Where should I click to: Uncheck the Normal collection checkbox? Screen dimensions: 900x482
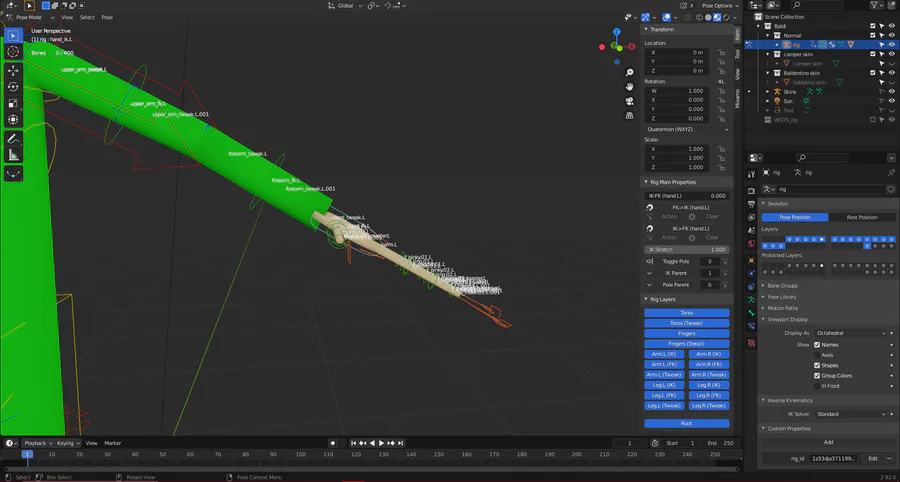(x=873, y=35)
